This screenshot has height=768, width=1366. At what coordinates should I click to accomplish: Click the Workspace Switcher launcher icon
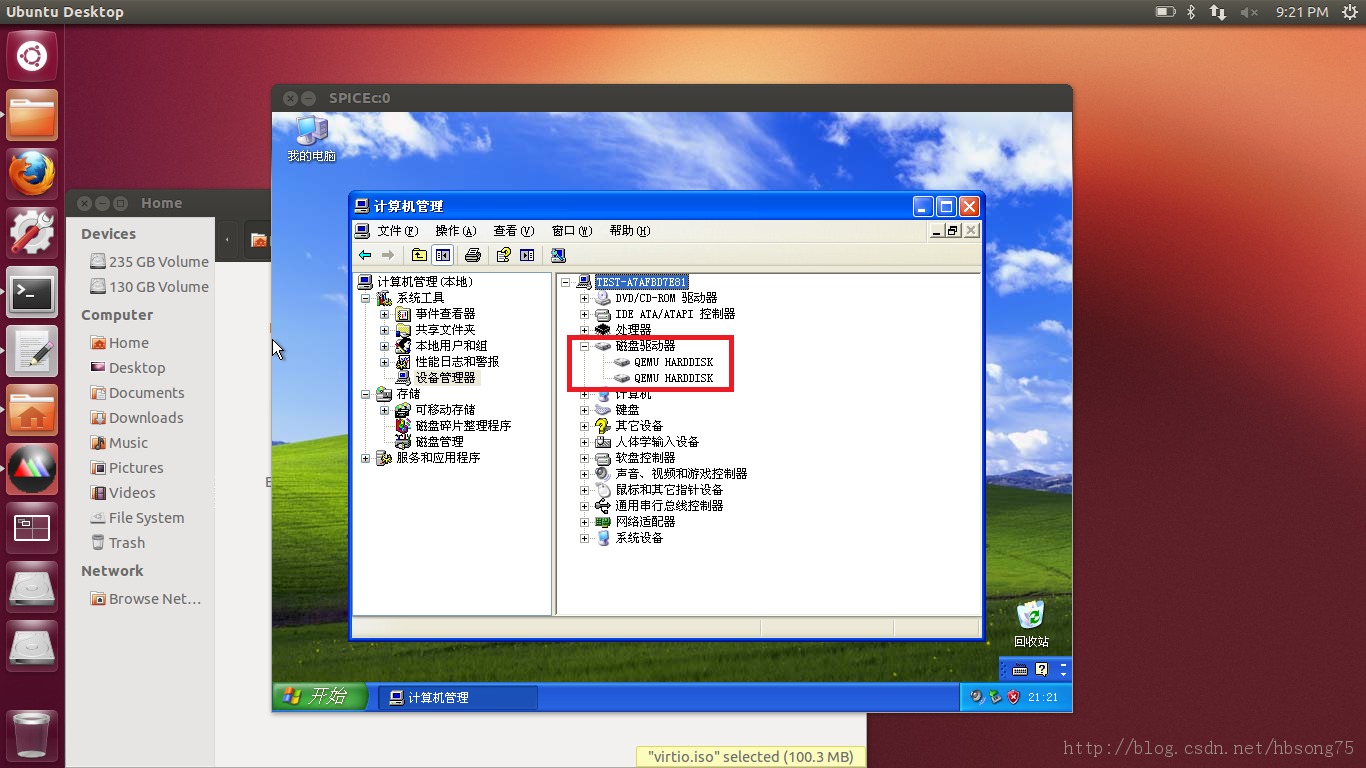tap(32, 528)
